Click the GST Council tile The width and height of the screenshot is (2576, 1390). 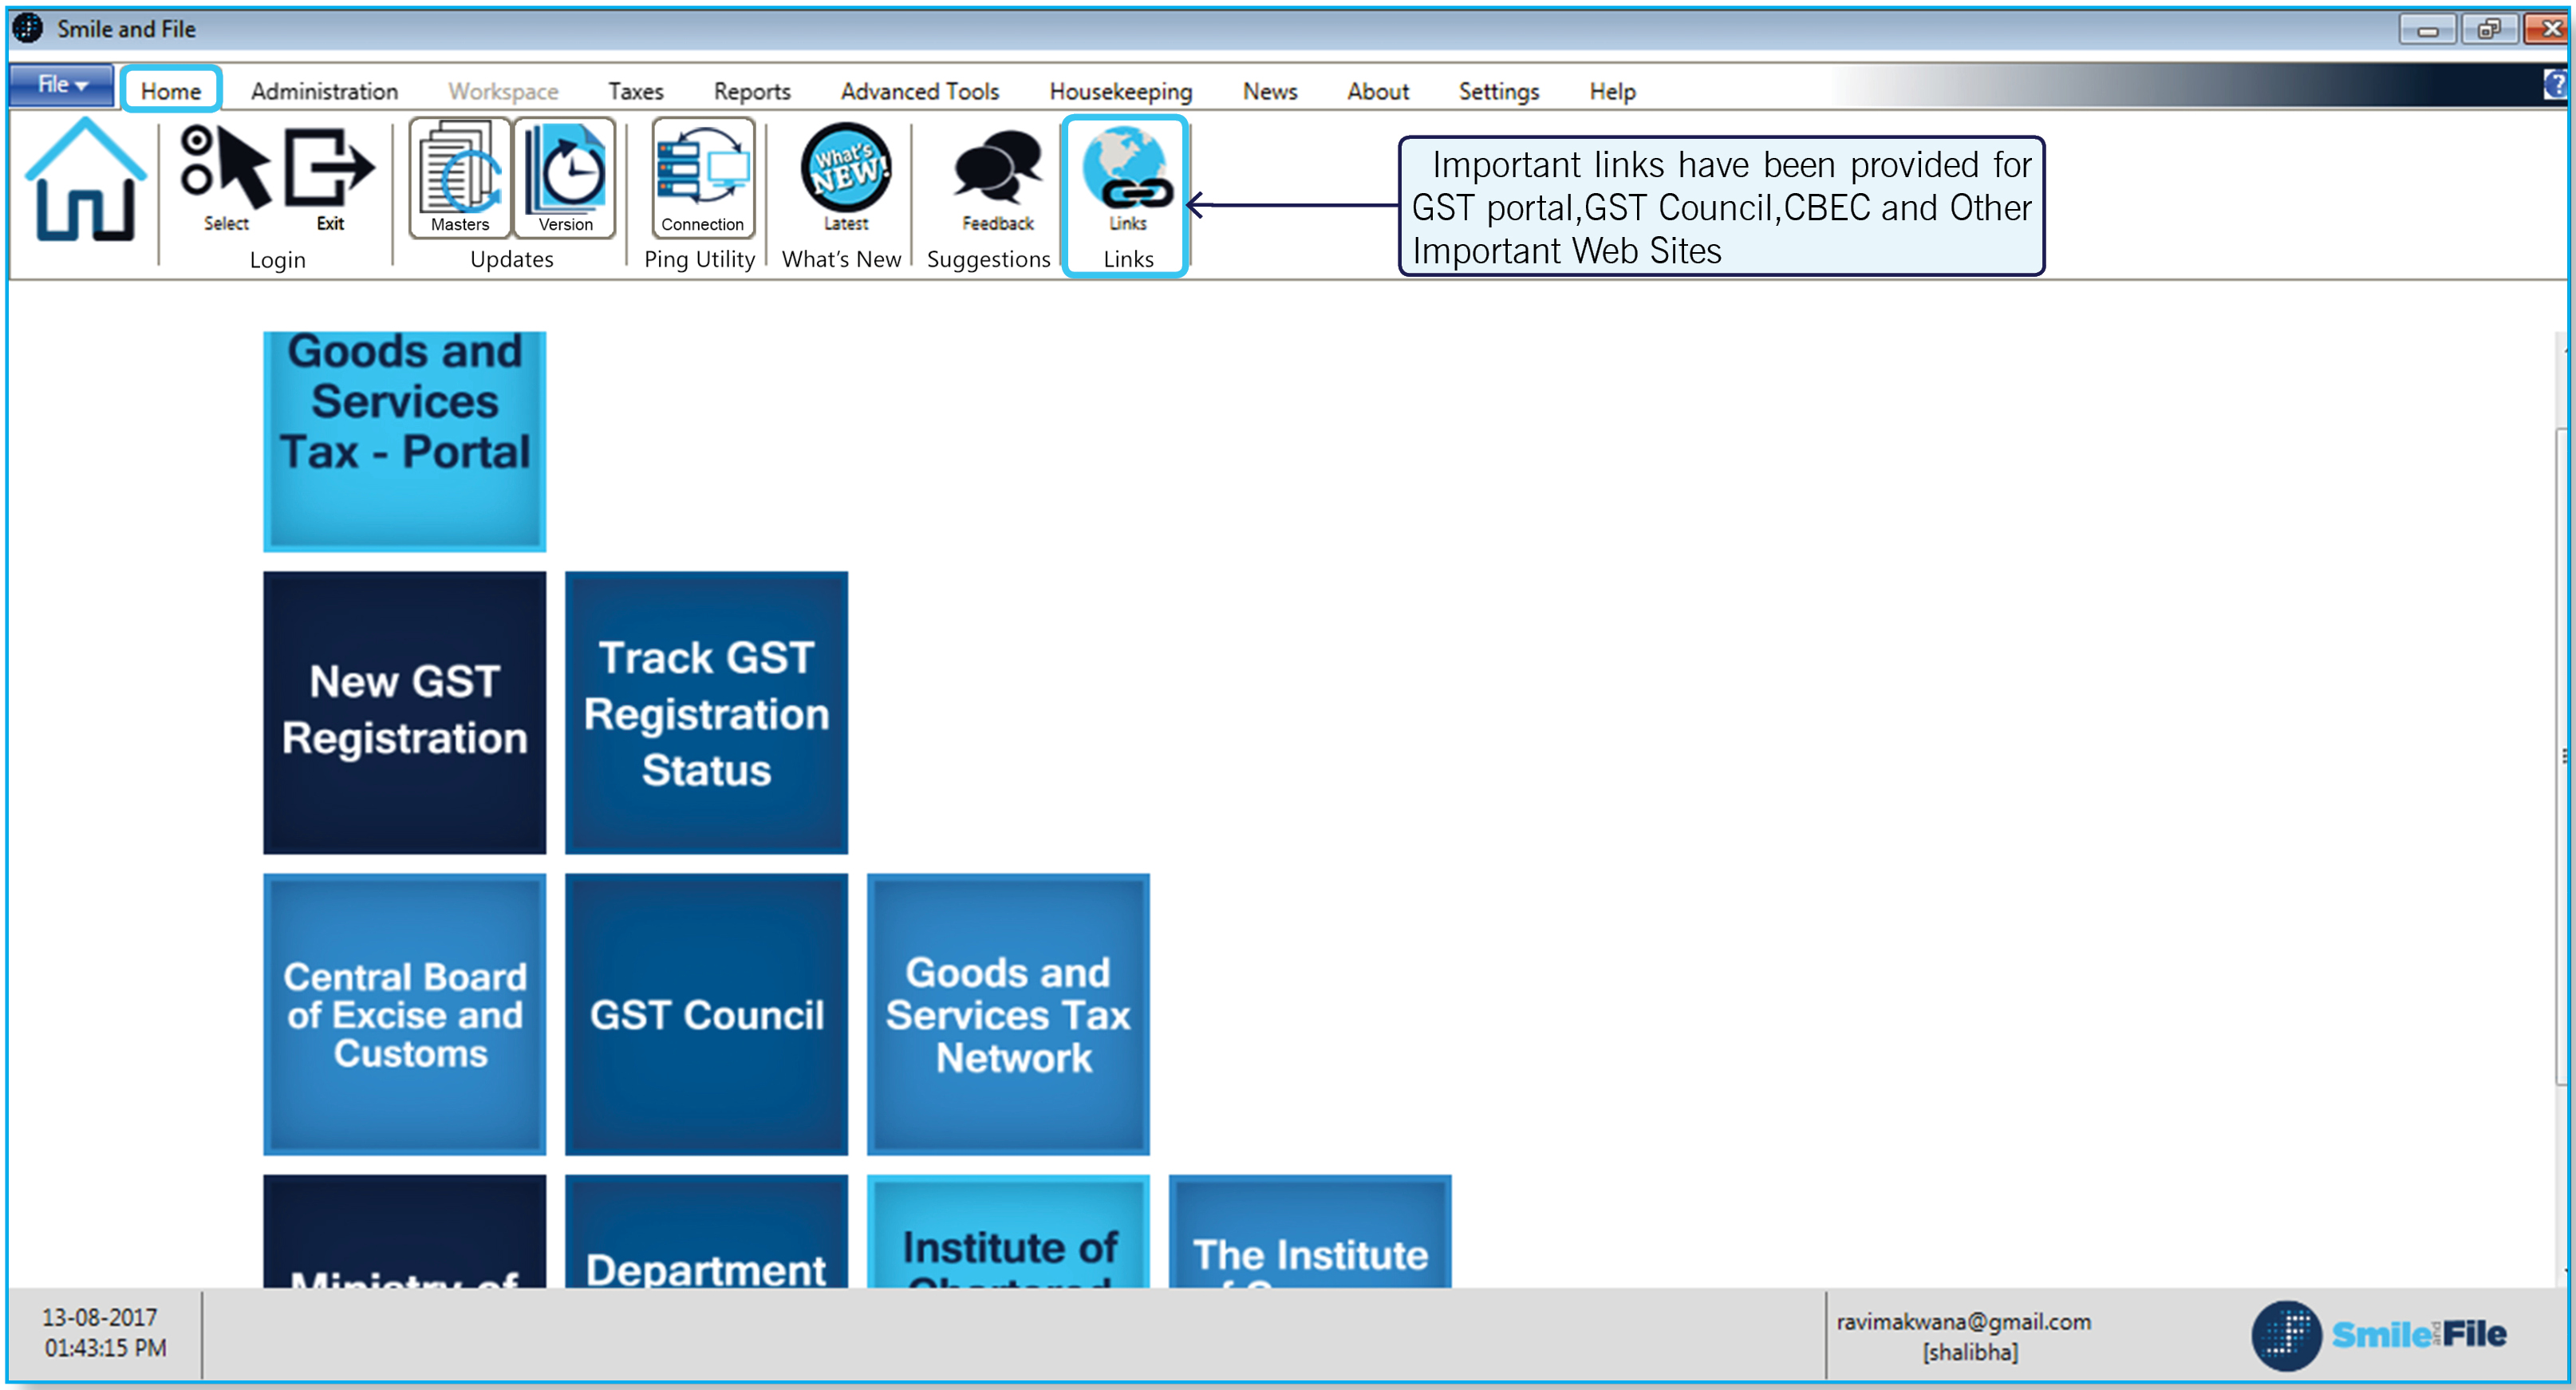tap(706, 1014)
